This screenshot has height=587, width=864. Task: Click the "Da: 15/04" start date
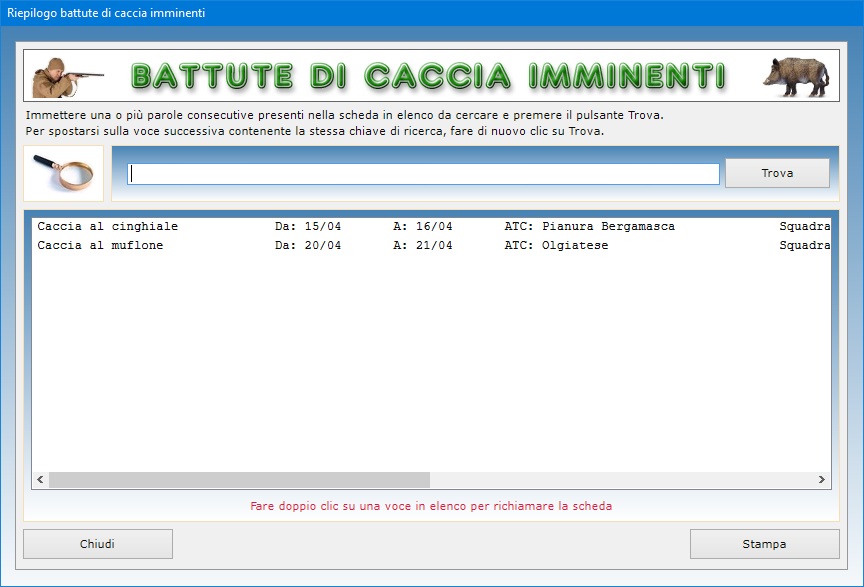click(307, 226)
